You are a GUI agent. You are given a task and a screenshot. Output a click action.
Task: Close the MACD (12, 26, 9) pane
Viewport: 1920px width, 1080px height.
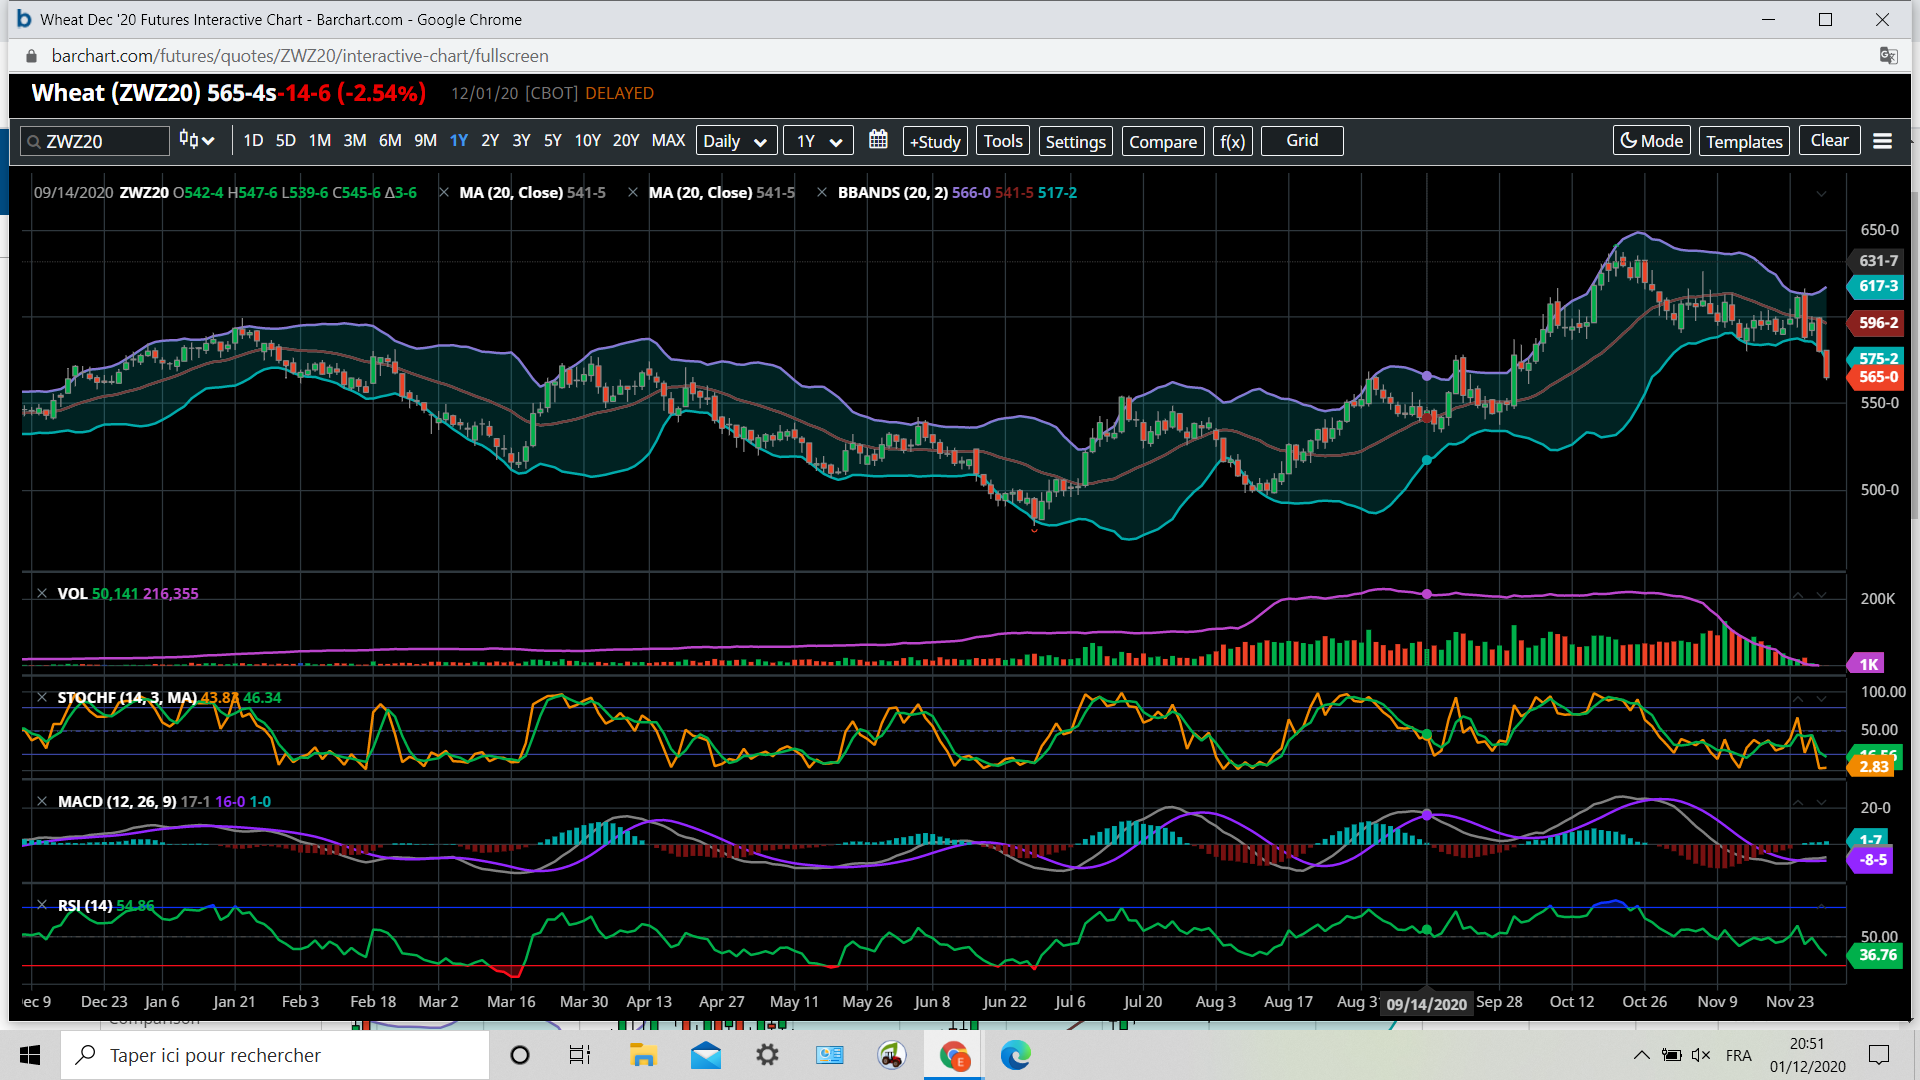pos(42,802)
